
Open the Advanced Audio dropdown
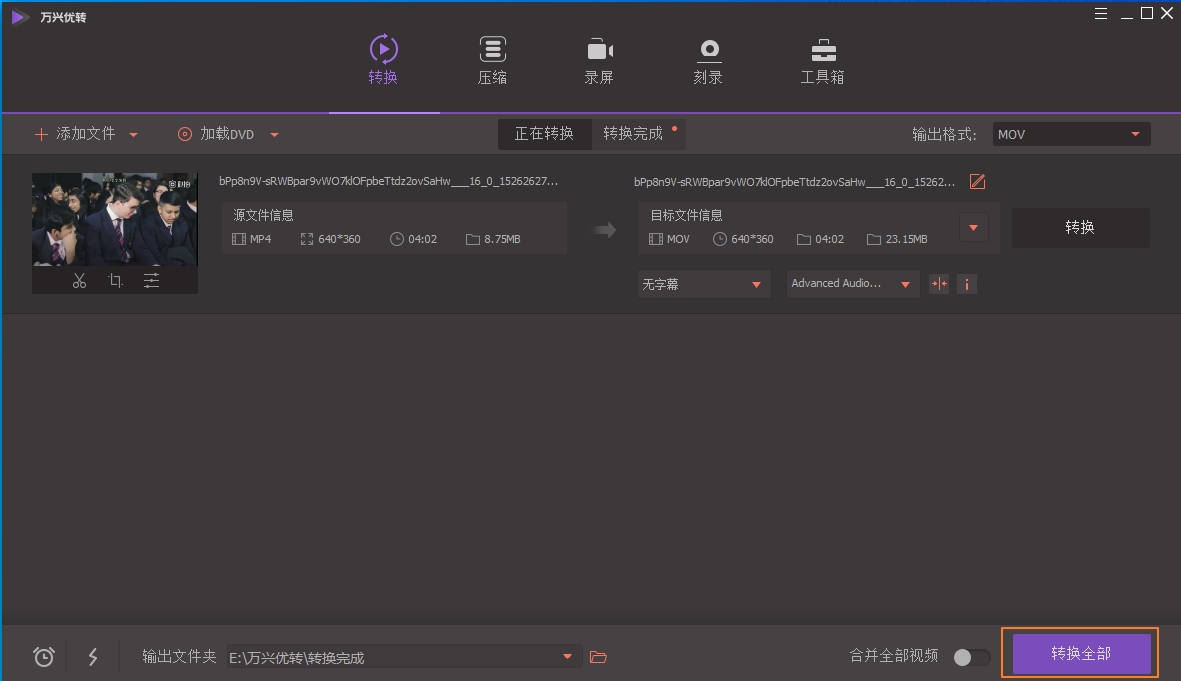point(852,284)
